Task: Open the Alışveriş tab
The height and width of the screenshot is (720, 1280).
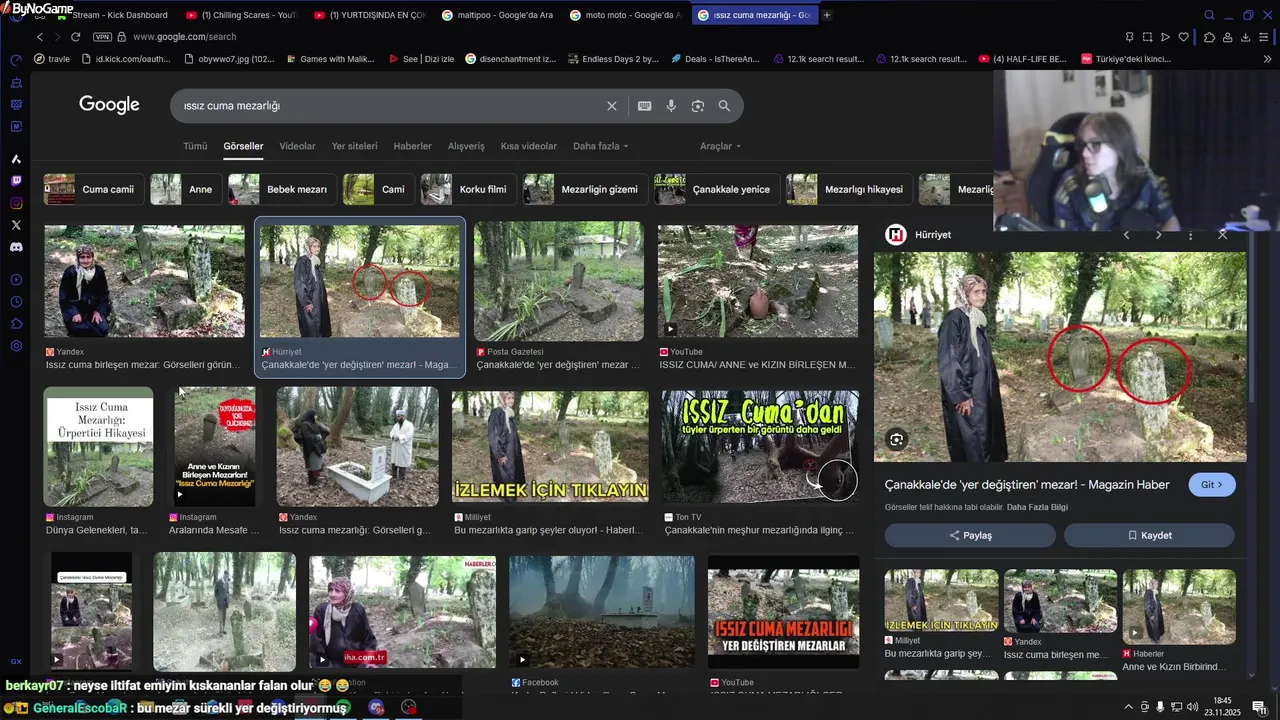Action: pos(466,146)
